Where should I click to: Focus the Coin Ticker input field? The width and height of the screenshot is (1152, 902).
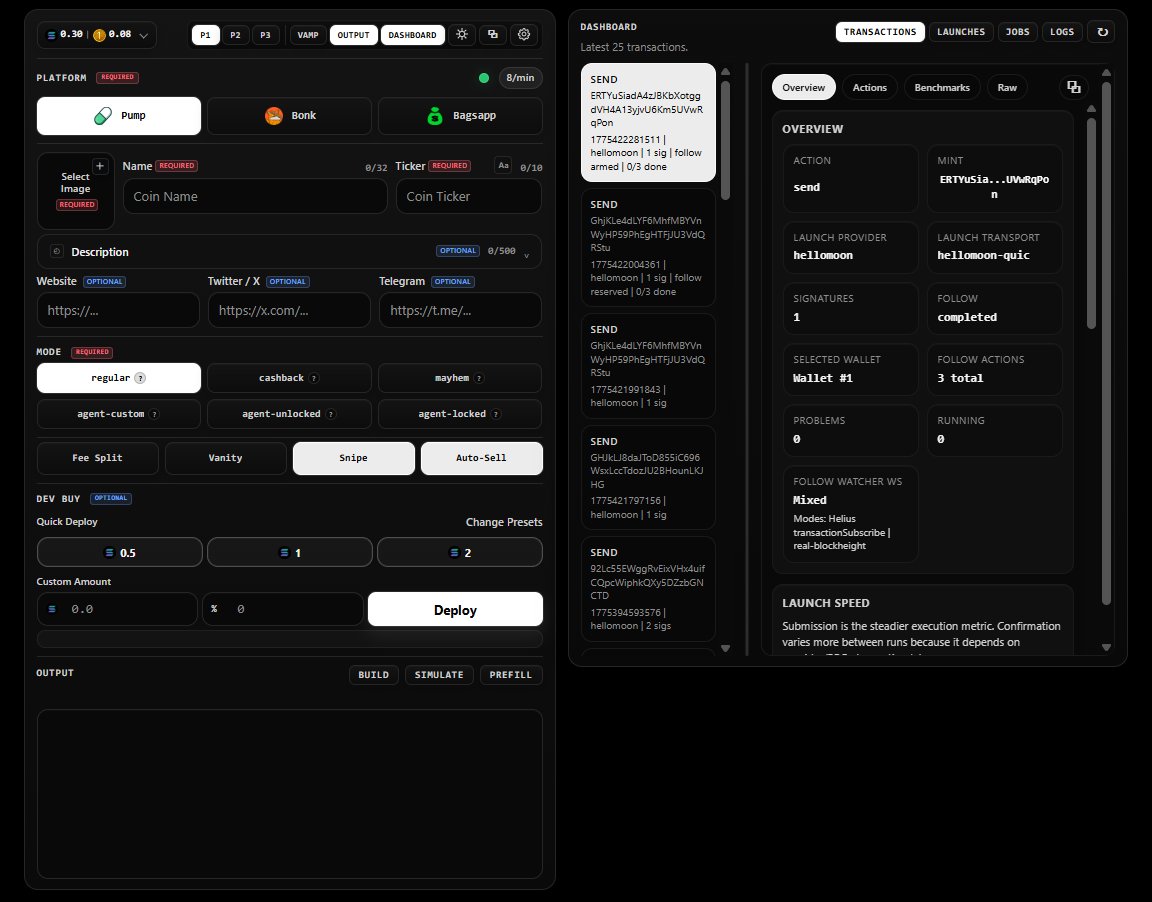coord(469,196)
